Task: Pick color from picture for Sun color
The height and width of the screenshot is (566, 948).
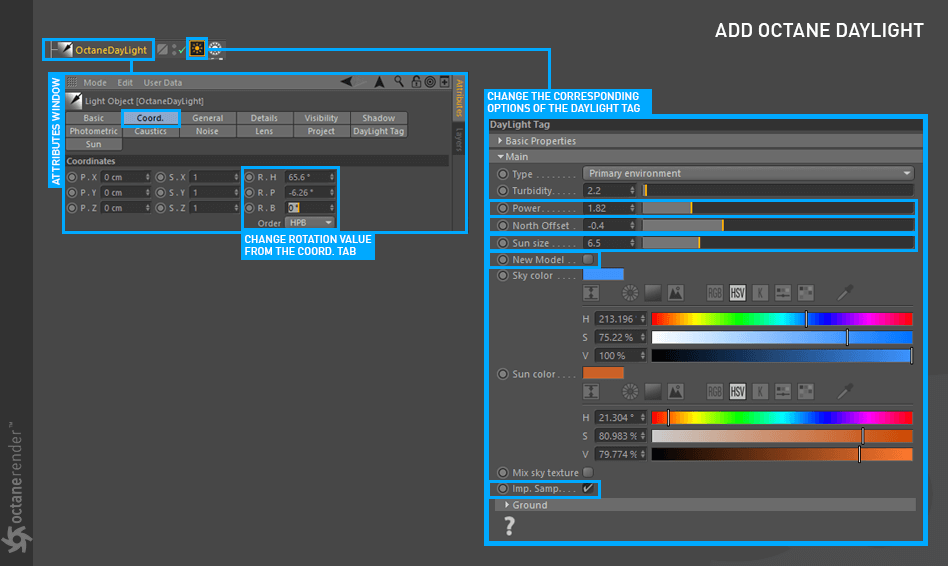Action: coord(675,392)
